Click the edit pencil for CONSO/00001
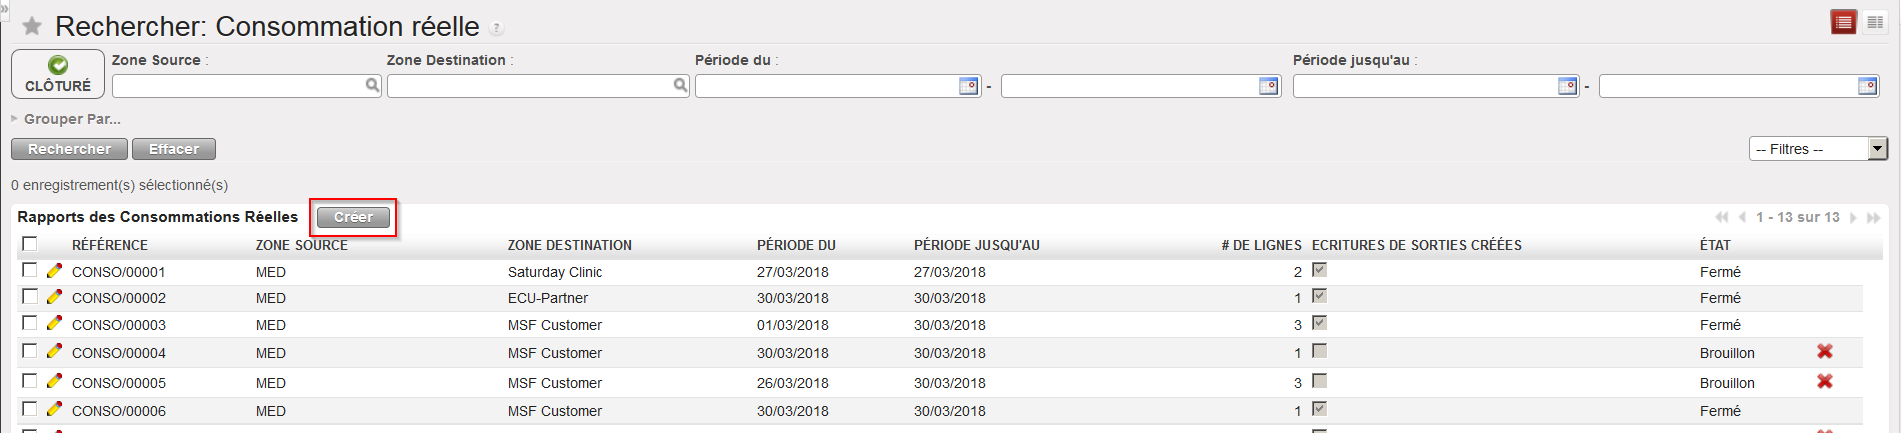The height and width of the screenshot is (433, 1901). click(54, 271)
